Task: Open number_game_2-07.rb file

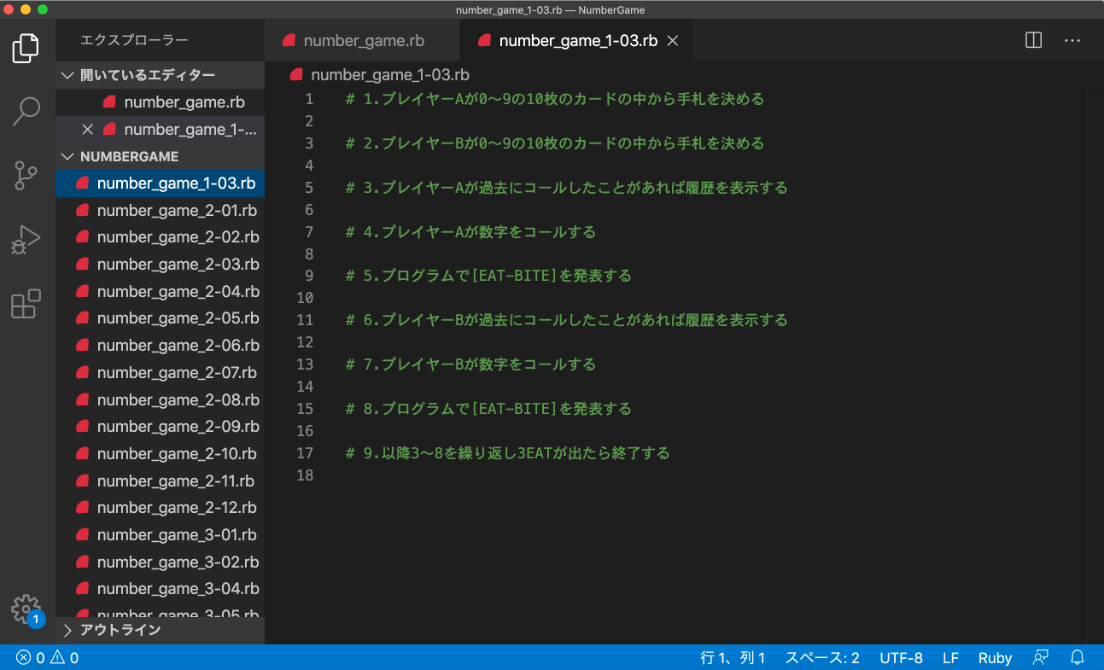Action: tap(160, 372)
